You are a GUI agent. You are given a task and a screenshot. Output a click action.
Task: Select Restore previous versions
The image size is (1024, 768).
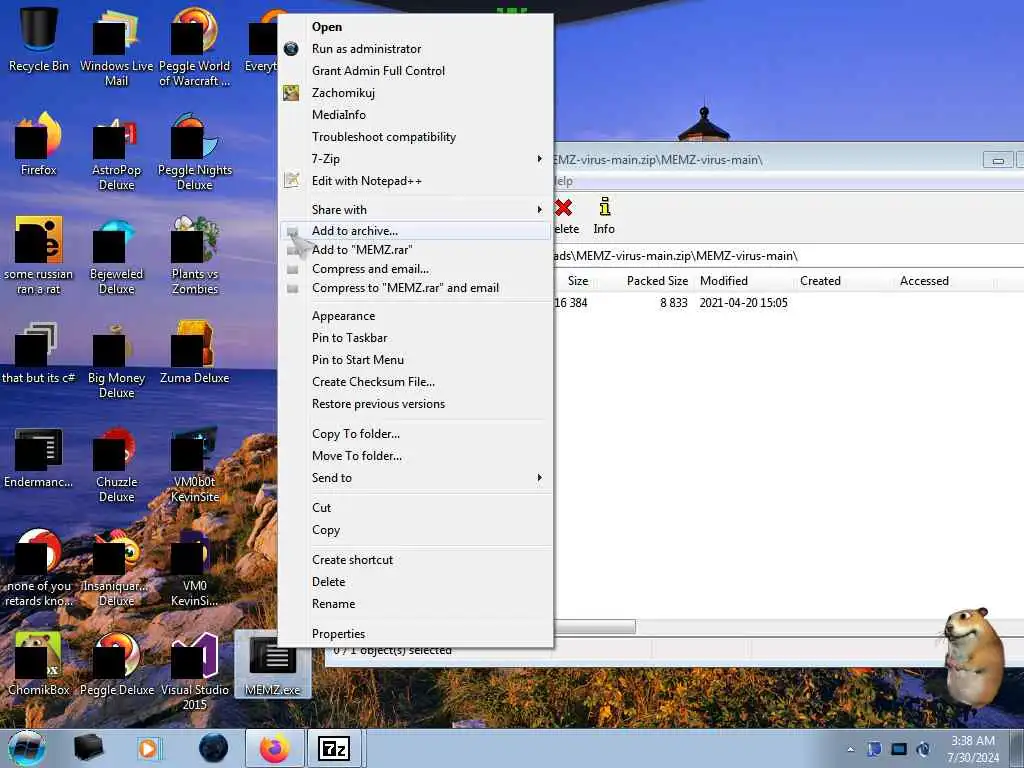[x=416, y=404]
